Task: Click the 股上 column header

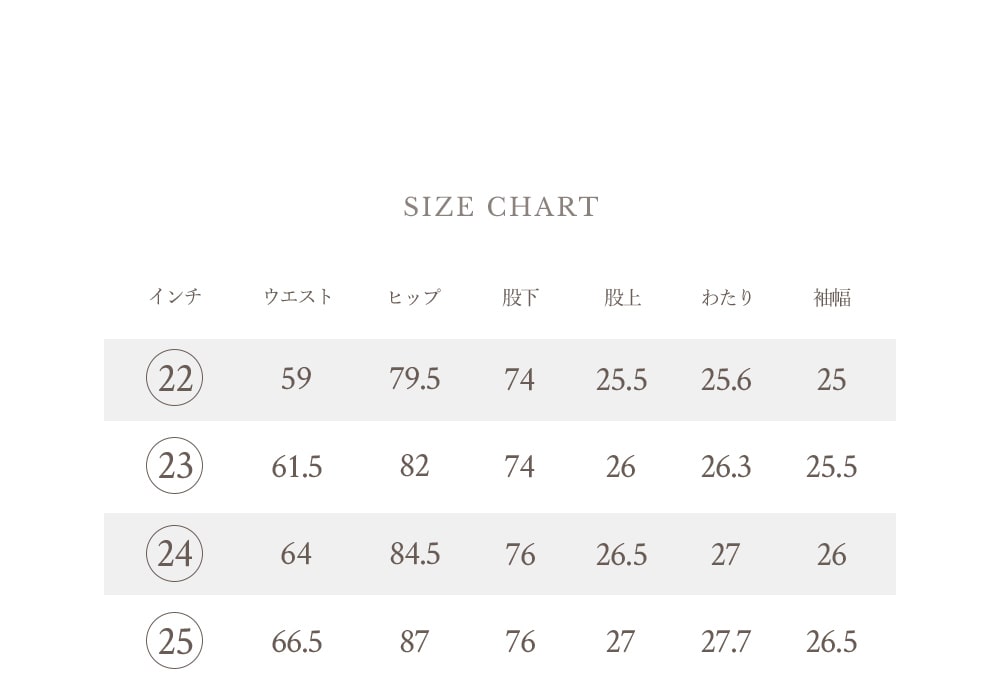Action: [622, 297]
